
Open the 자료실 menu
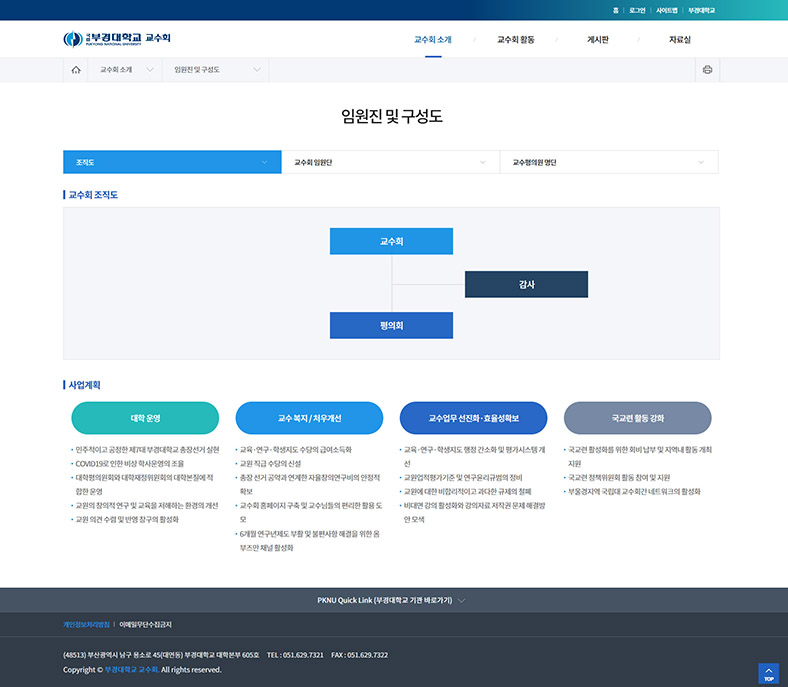pos(679,40)
